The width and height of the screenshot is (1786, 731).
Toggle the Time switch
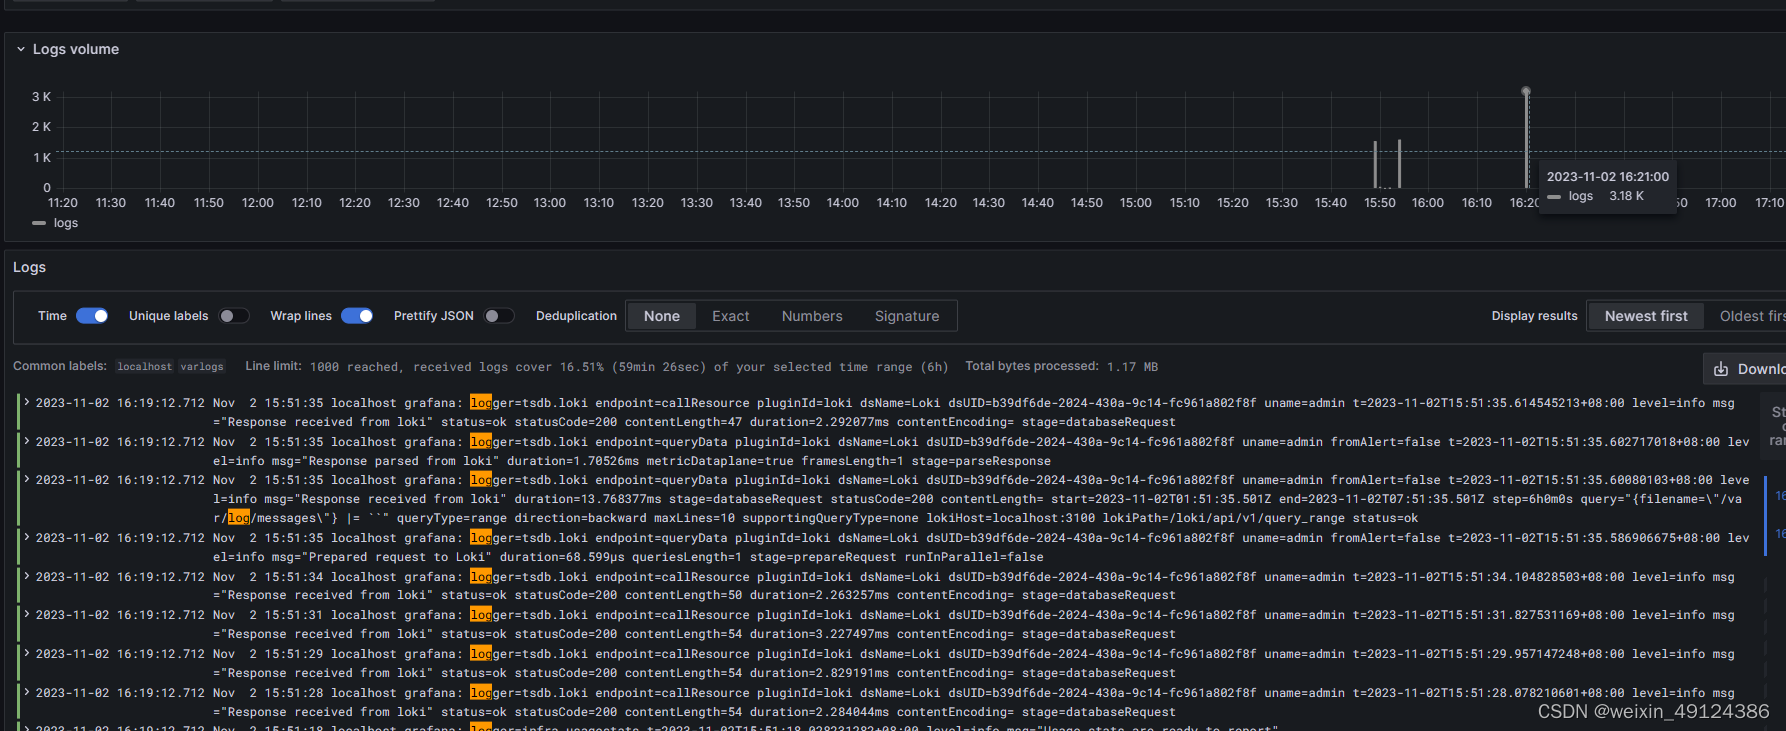click(92, 316)
